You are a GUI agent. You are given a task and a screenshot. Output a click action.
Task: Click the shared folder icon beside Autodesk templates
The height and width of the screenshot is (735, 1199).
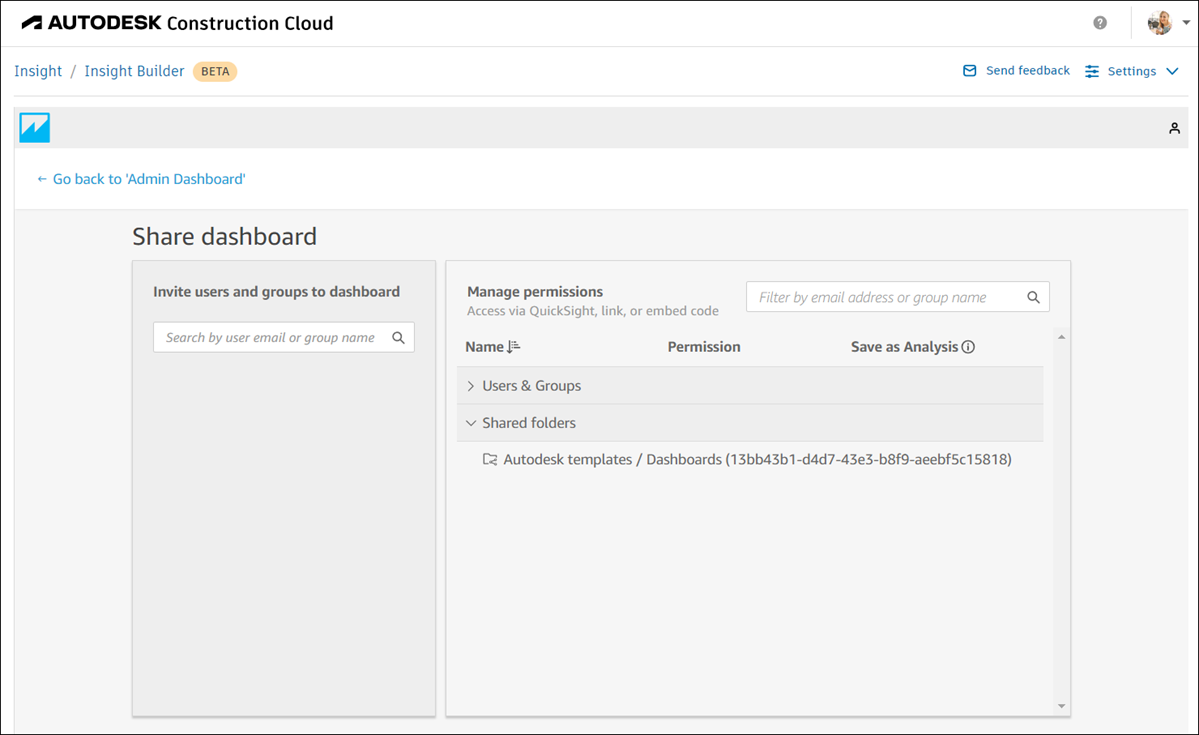490,459
